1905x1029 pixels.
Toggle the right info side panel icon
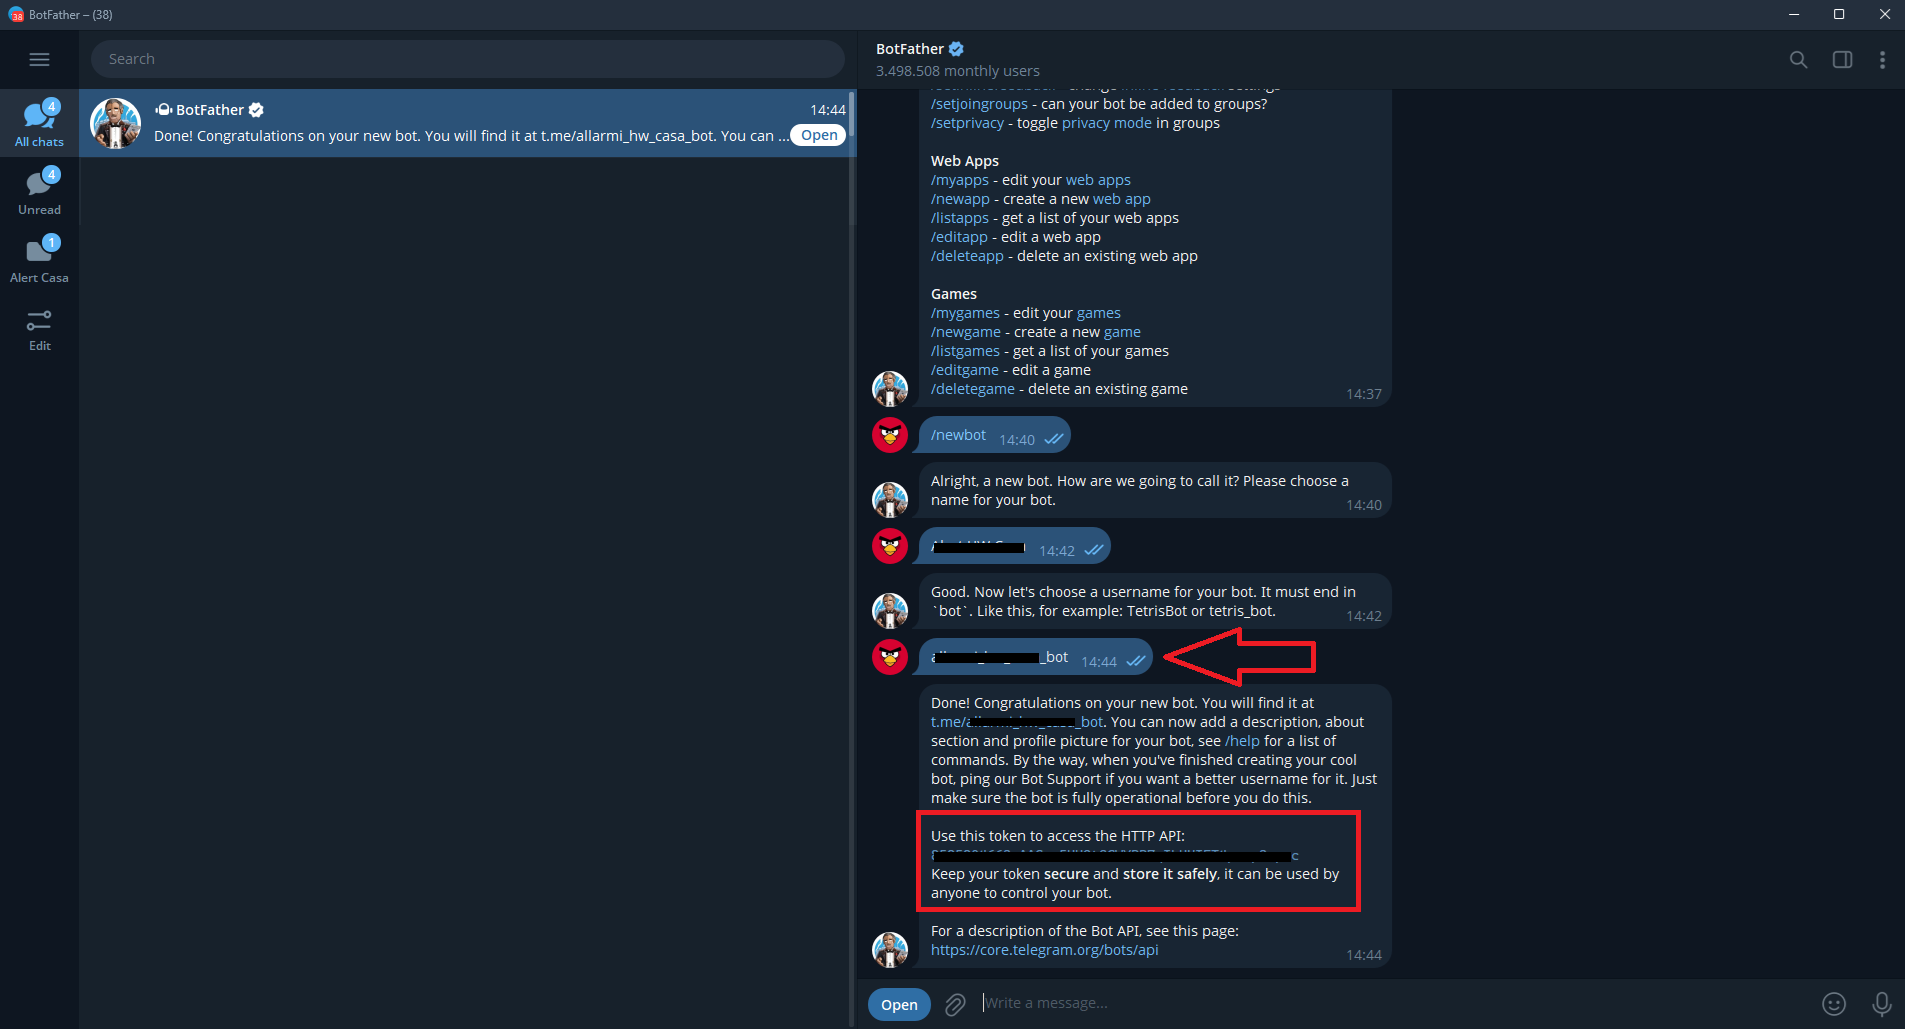[x=1842, y=60]
